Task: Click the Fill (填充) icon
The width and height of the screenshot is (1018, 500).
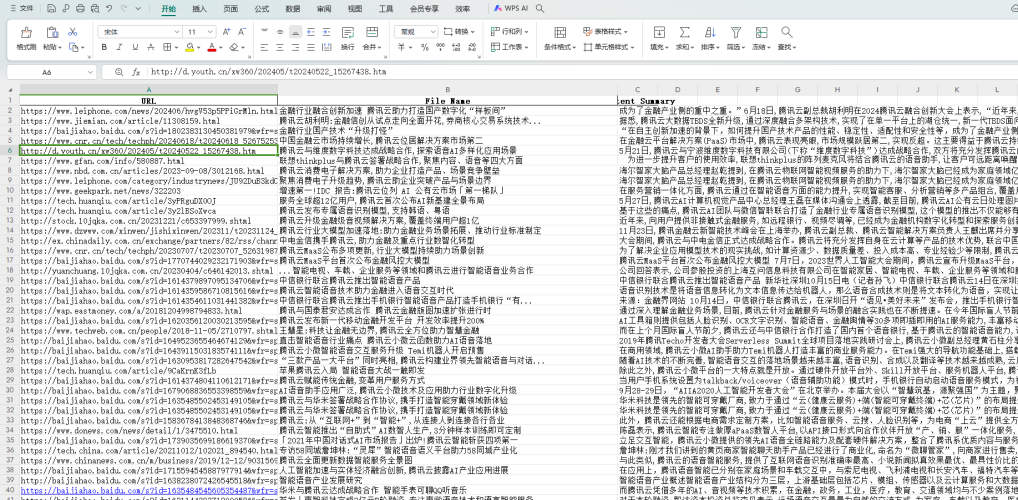Action: (658, 32)
